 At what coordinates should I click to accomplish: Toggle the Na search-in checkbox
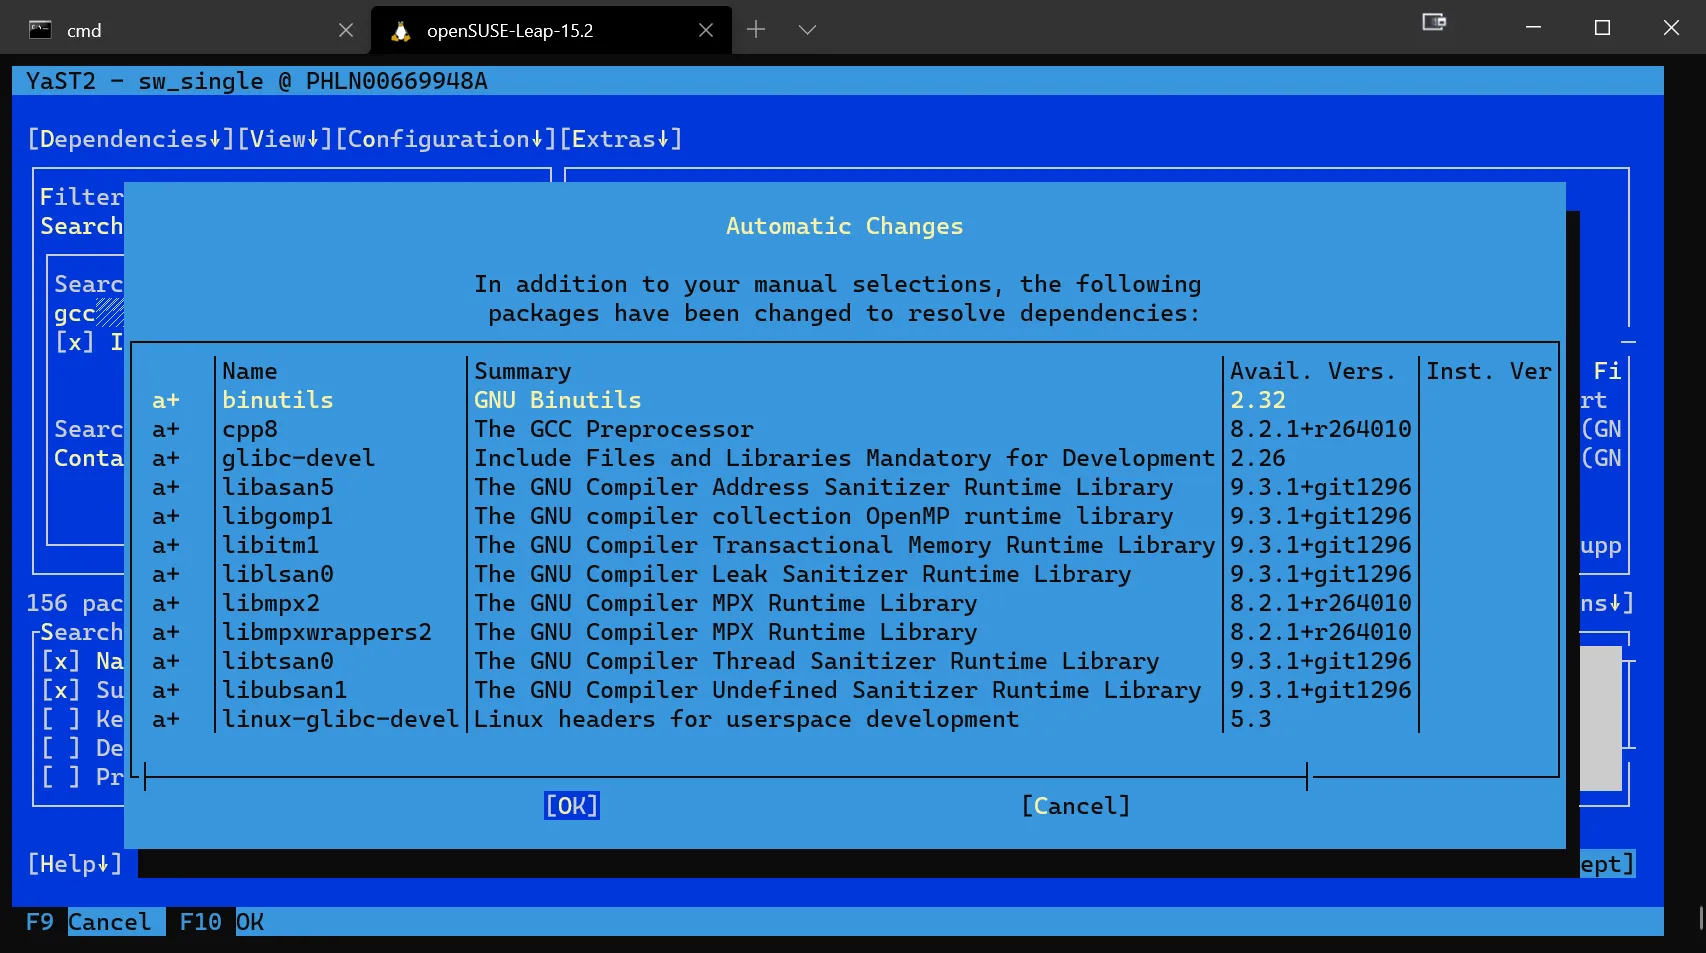pyautogui.click(x=60, y=661)
